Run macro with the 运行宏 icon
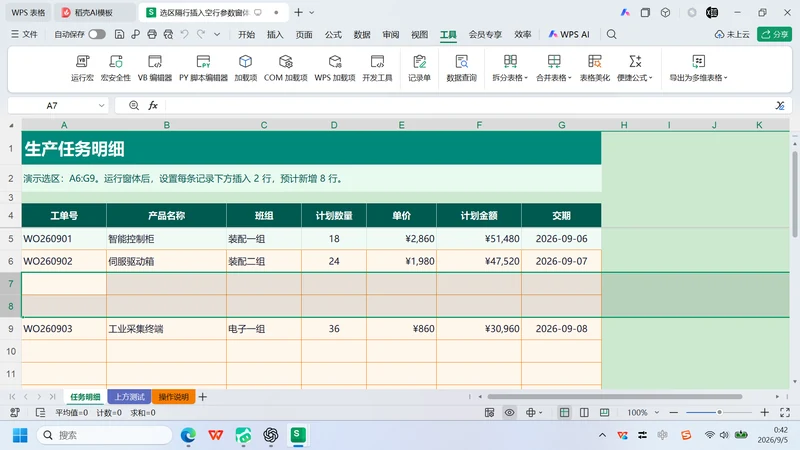 pyautogui.click(x=82, y=68)
